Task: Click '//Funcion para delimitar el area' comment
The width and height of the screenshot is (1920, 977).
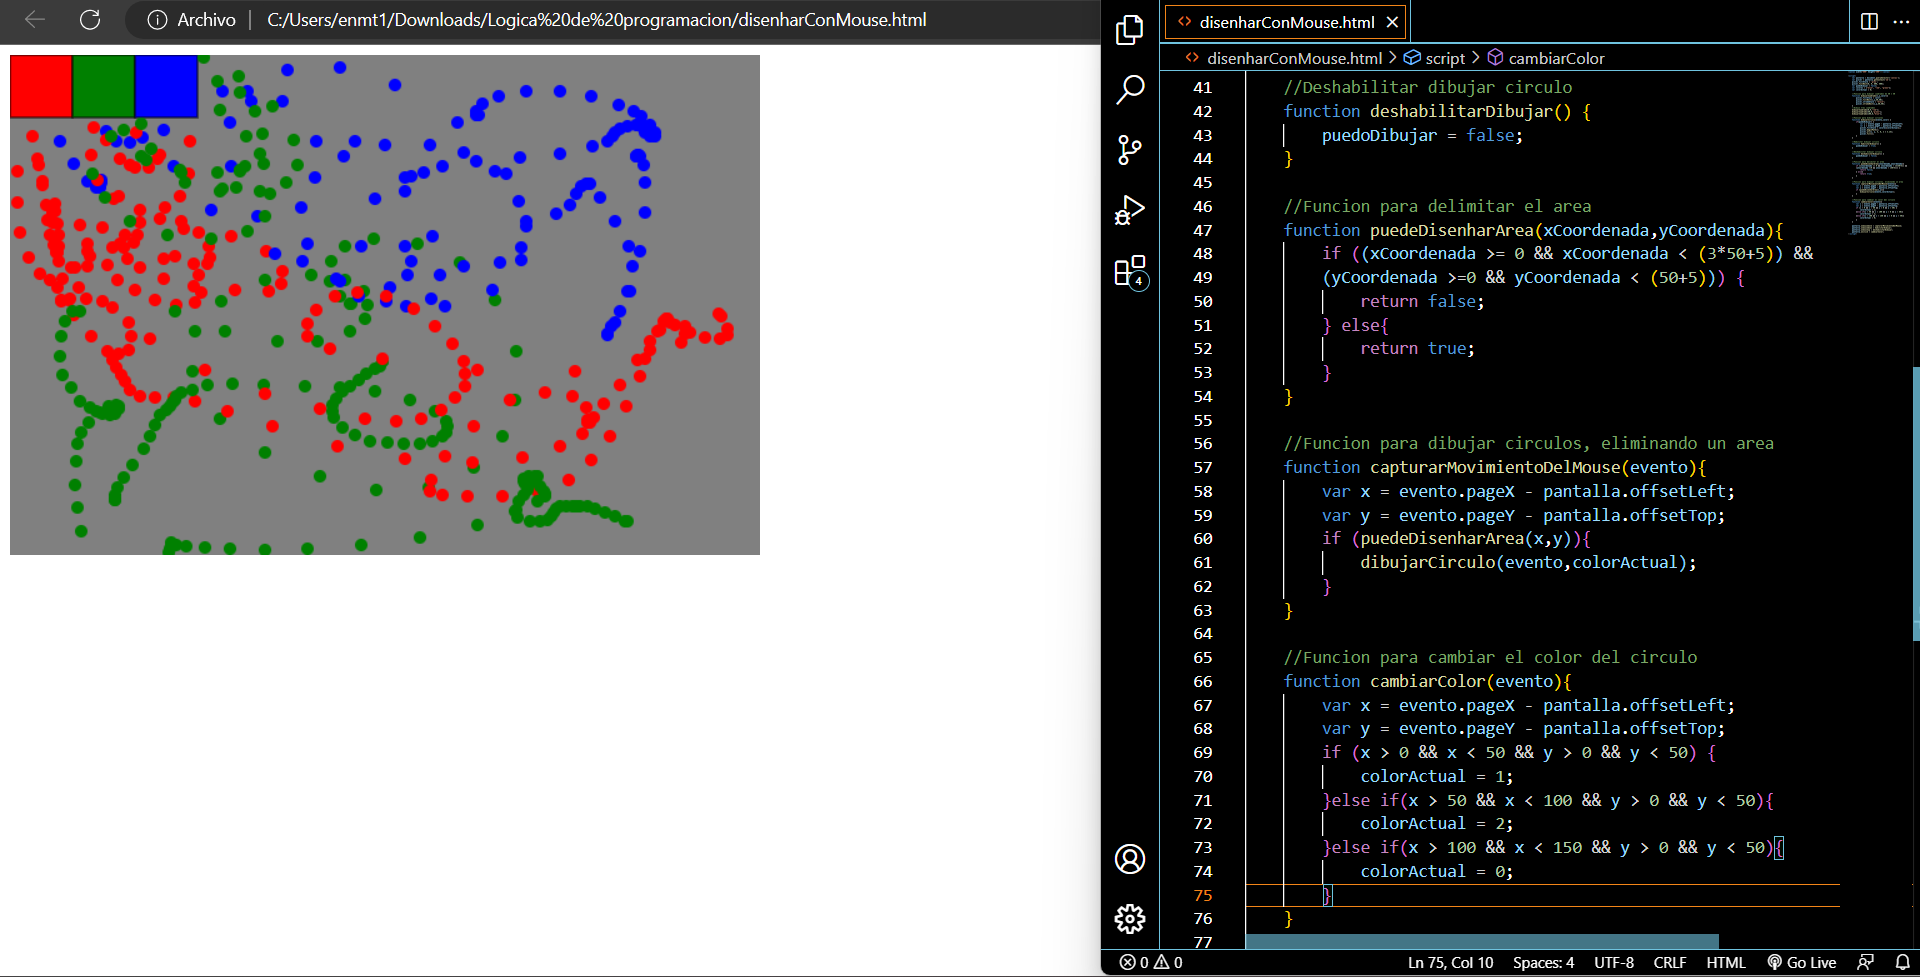Action: (1437, 206)
